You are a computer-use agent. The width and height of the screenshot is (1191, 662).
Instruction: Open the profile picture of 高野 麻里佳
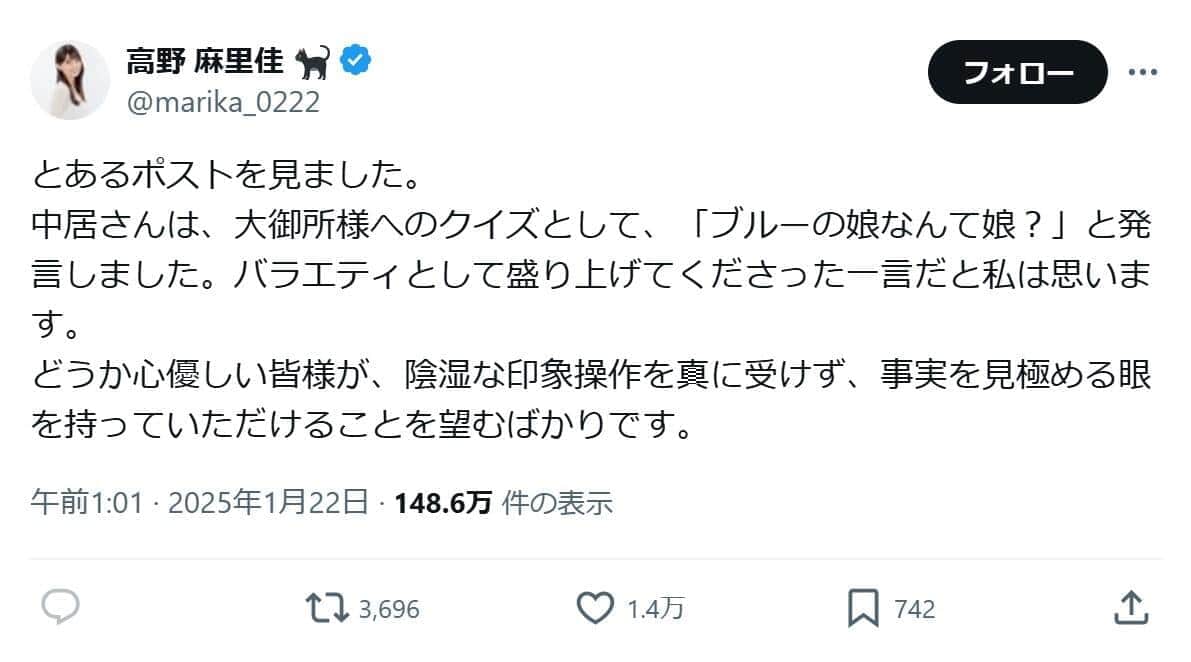point(70,79)
